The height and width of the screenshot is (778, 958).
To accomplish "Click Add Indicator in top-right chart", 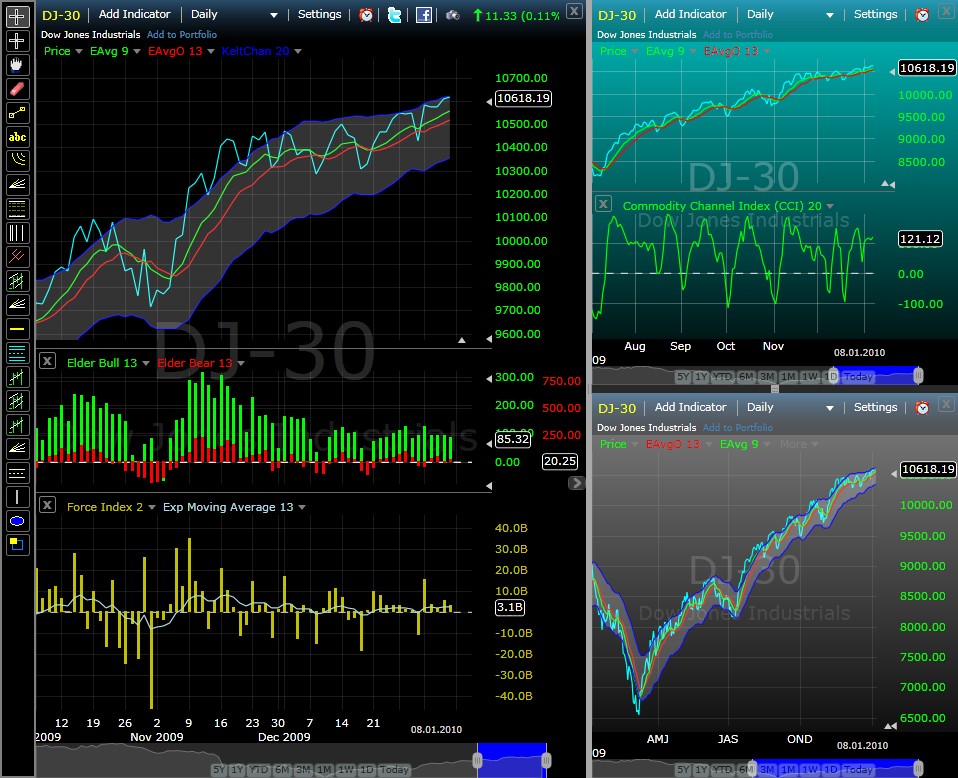I will (690, 14).
